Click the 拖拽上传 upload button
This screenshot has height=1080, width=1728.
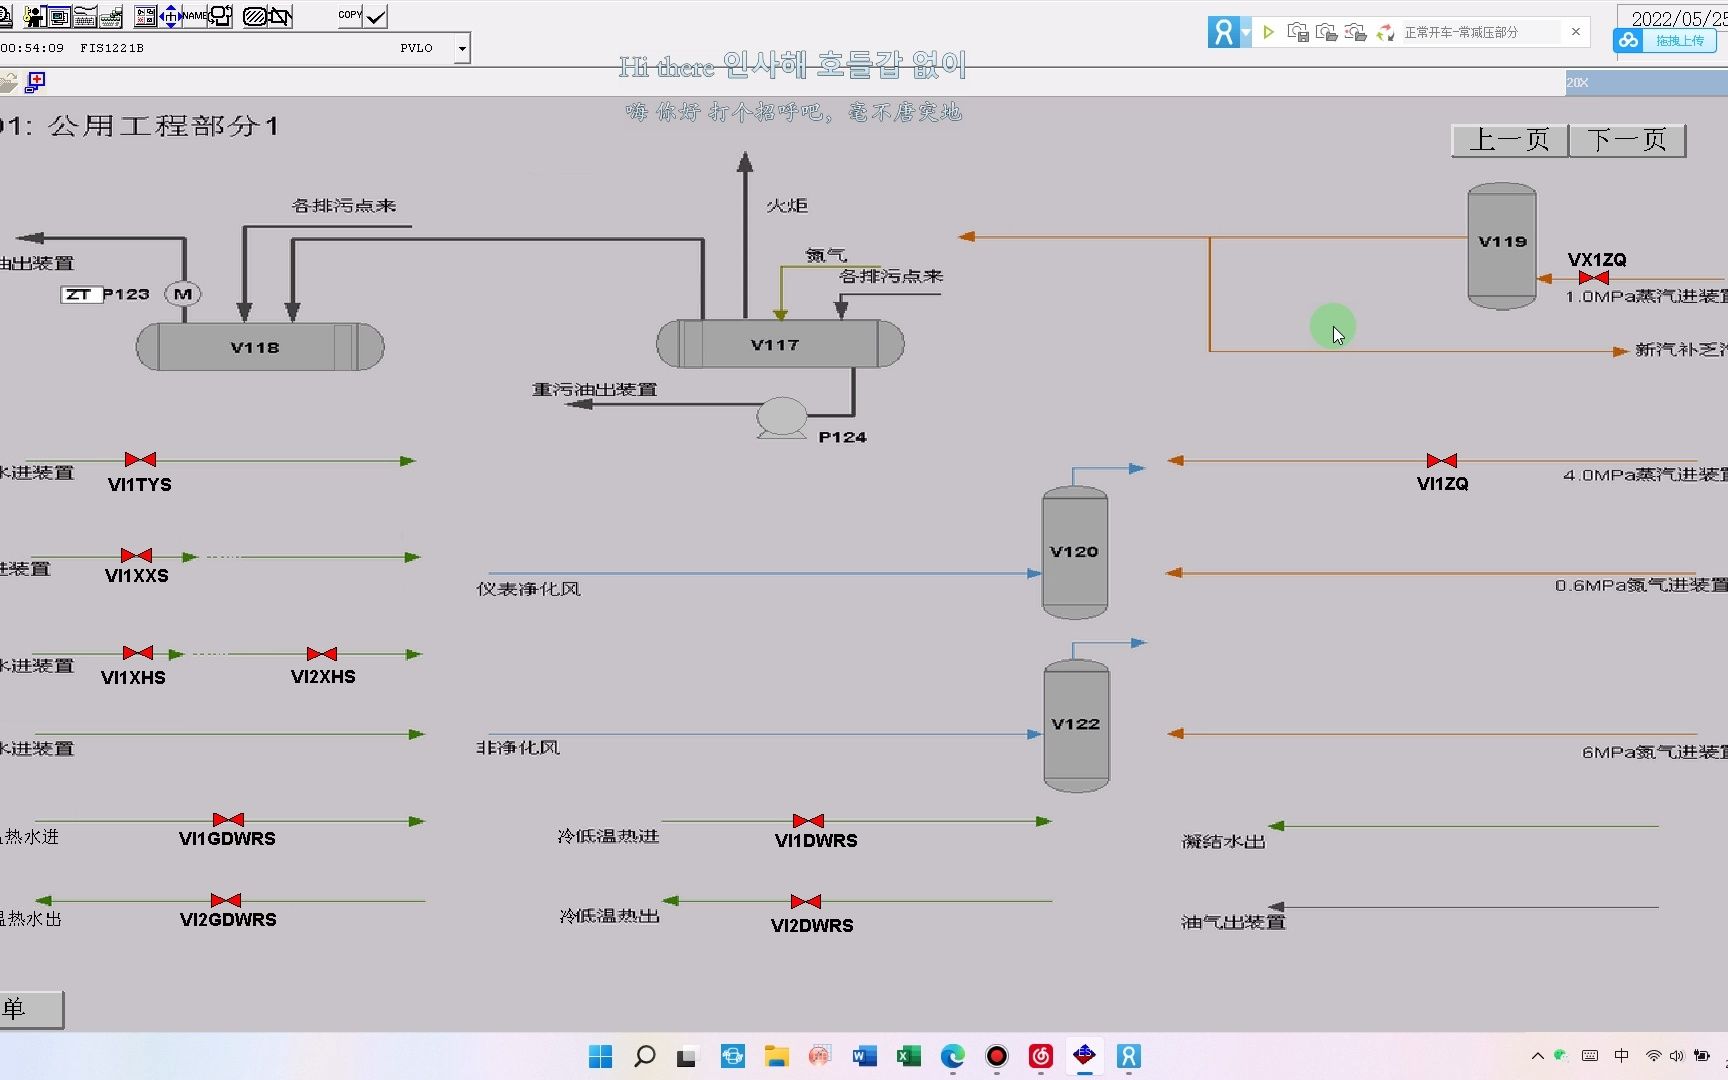point(1664,41)
